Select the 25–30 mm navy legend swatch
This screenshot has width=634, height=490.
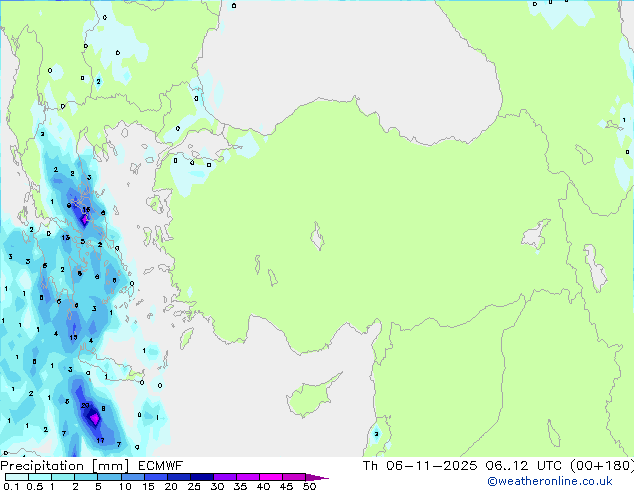pyautogui.click(x=201, y=477)
